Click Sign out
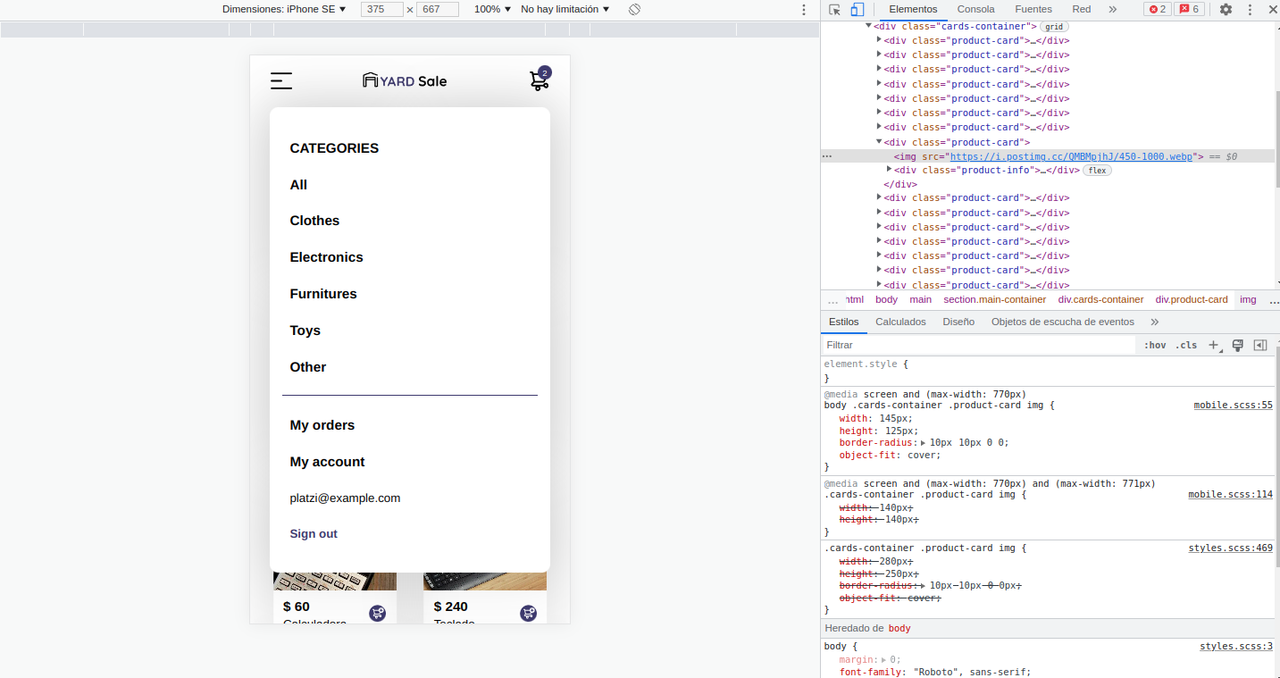 coord(314,534)
